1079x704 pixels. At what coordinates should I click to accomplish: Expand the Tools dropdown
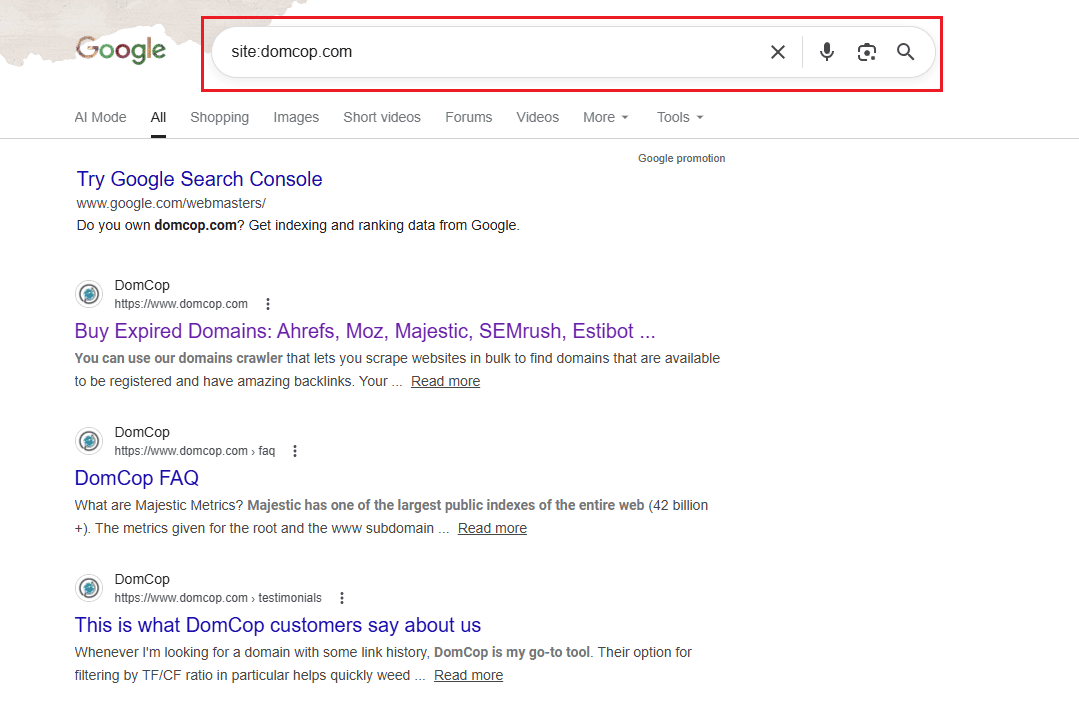tap(680, 117)
